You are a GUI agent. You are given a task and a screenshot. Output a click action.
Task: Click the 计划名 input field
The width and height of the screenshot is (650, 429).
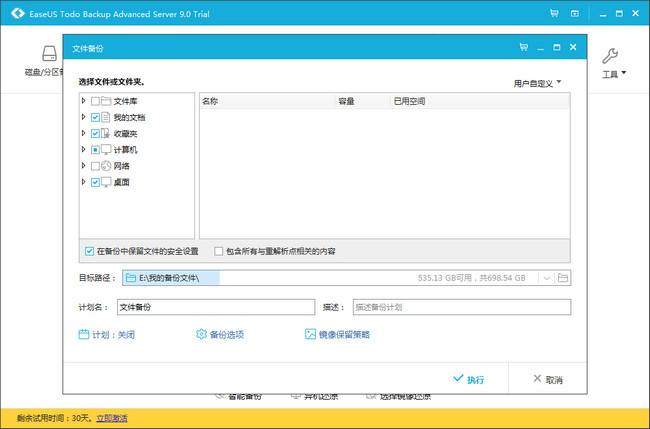(x=216, y=307)
